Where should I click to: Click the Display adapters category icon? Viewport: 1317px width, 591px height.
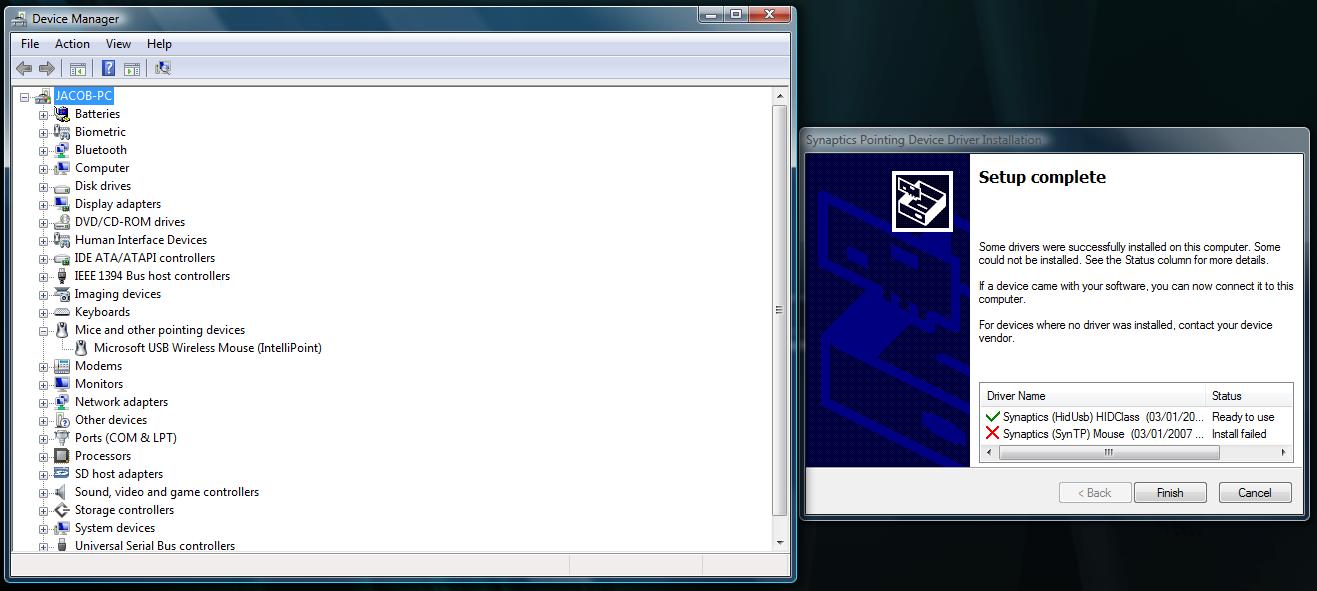coord(62,204)
